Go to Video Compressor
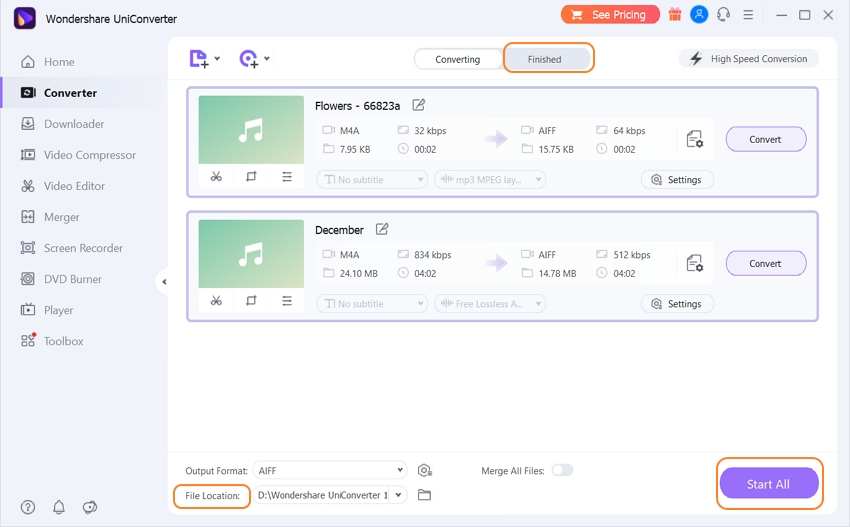Viewport: 850px width, 527px height. coord(78,155)
